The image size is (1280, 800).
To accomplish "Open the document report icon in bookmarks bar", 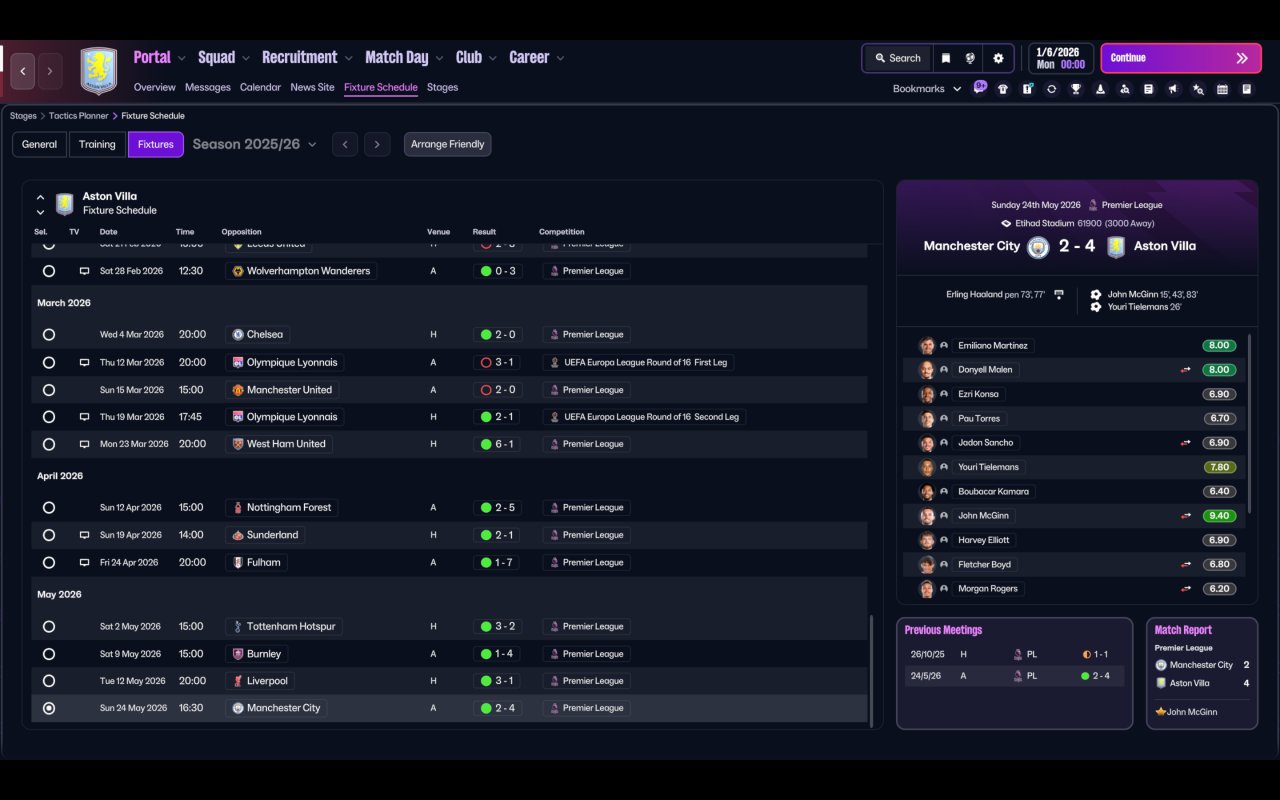I will click(x=1149, y=89).
